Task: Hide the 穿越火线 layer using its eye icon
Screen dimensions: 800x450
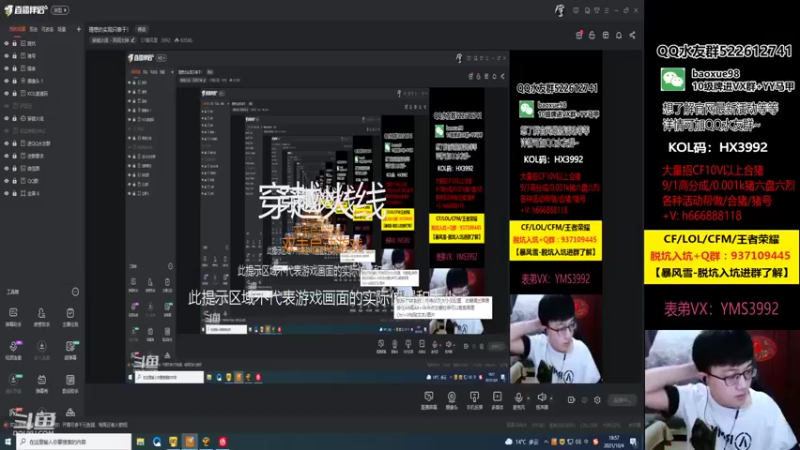Action: coord(7,118)
